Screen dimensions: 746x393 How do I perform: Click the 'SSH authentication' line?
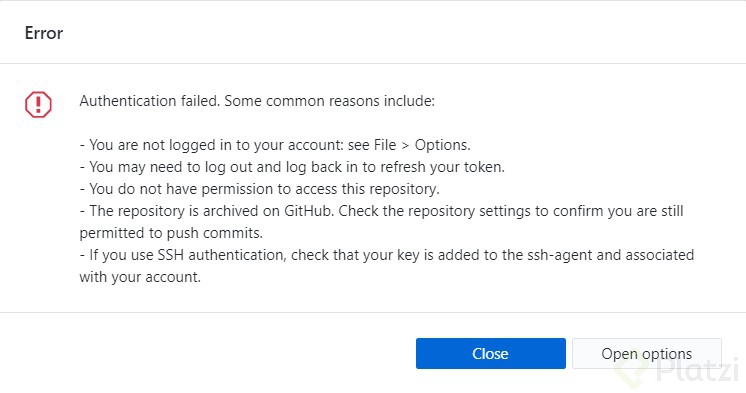pos(387,255)
